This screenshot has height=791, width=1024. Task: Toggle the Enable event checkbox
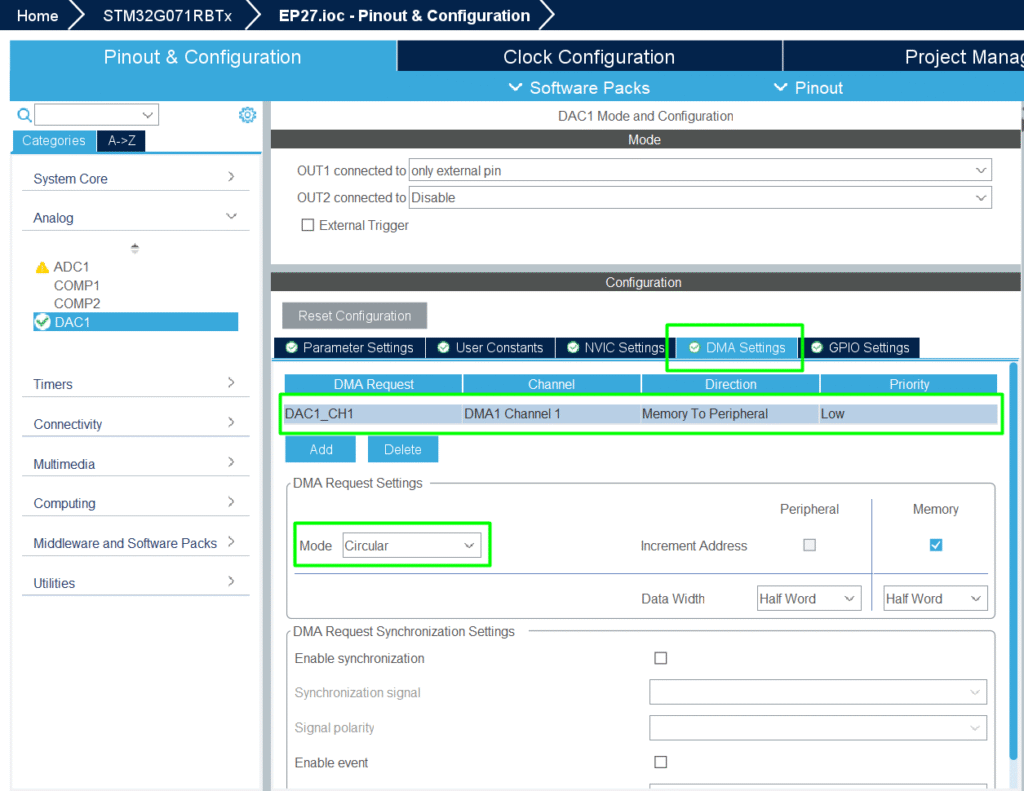[x=660, y=762]
